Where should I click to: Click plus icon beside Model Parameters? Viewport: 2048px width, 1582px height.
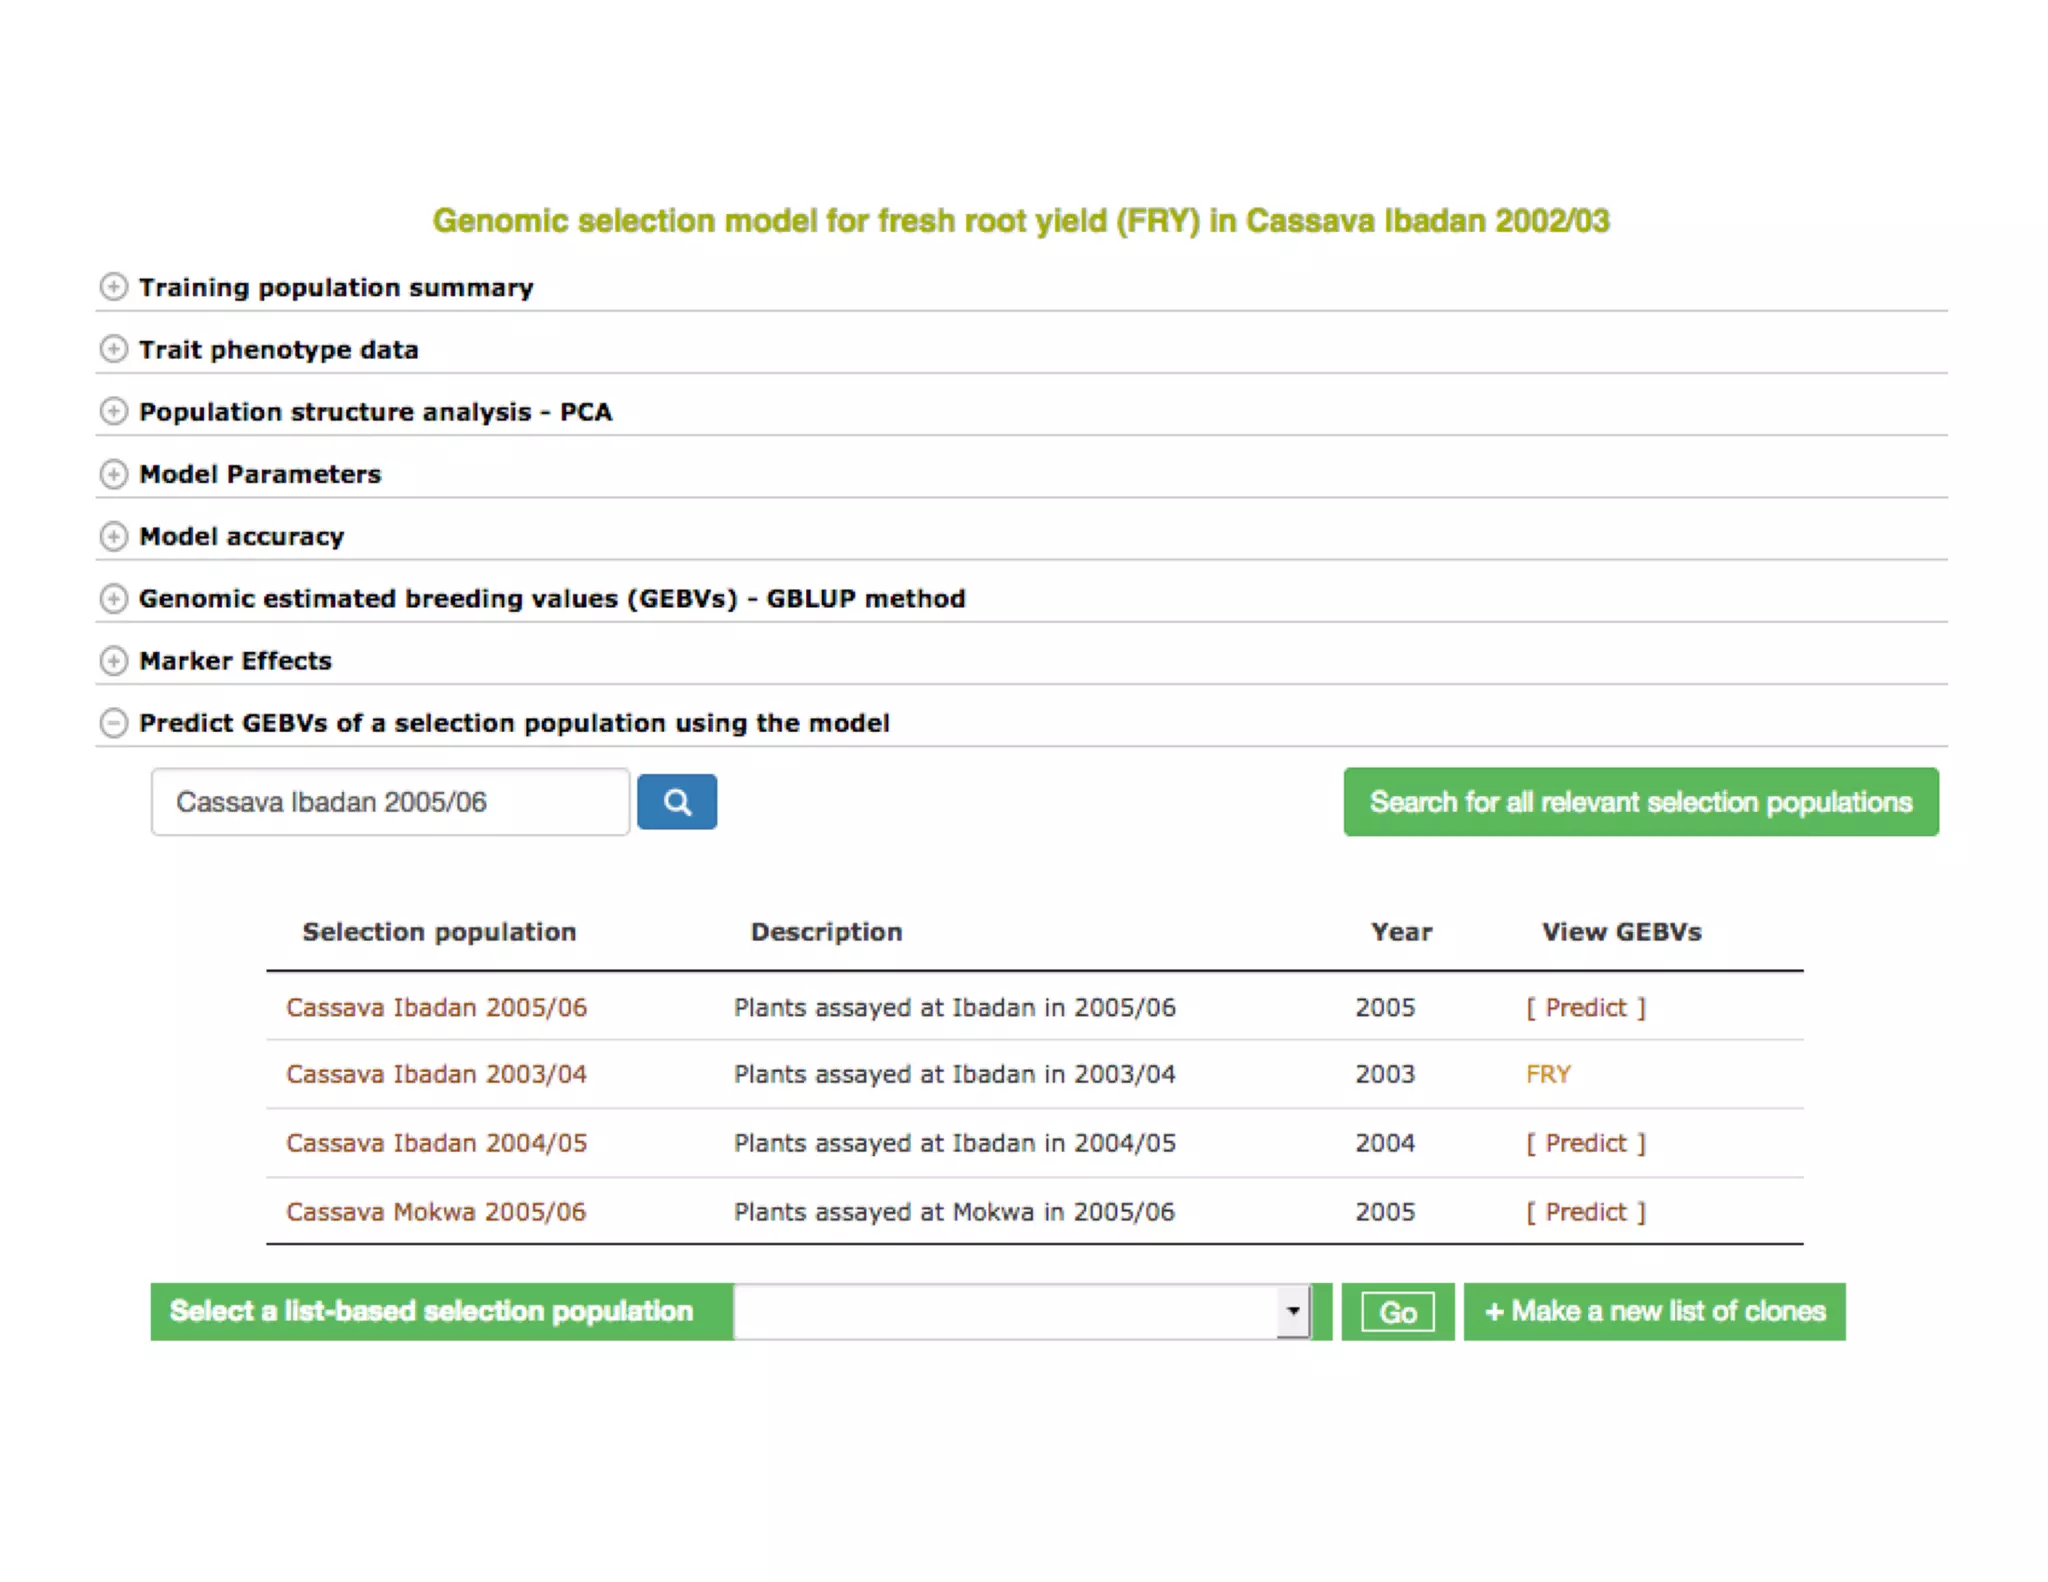point(114,474)
